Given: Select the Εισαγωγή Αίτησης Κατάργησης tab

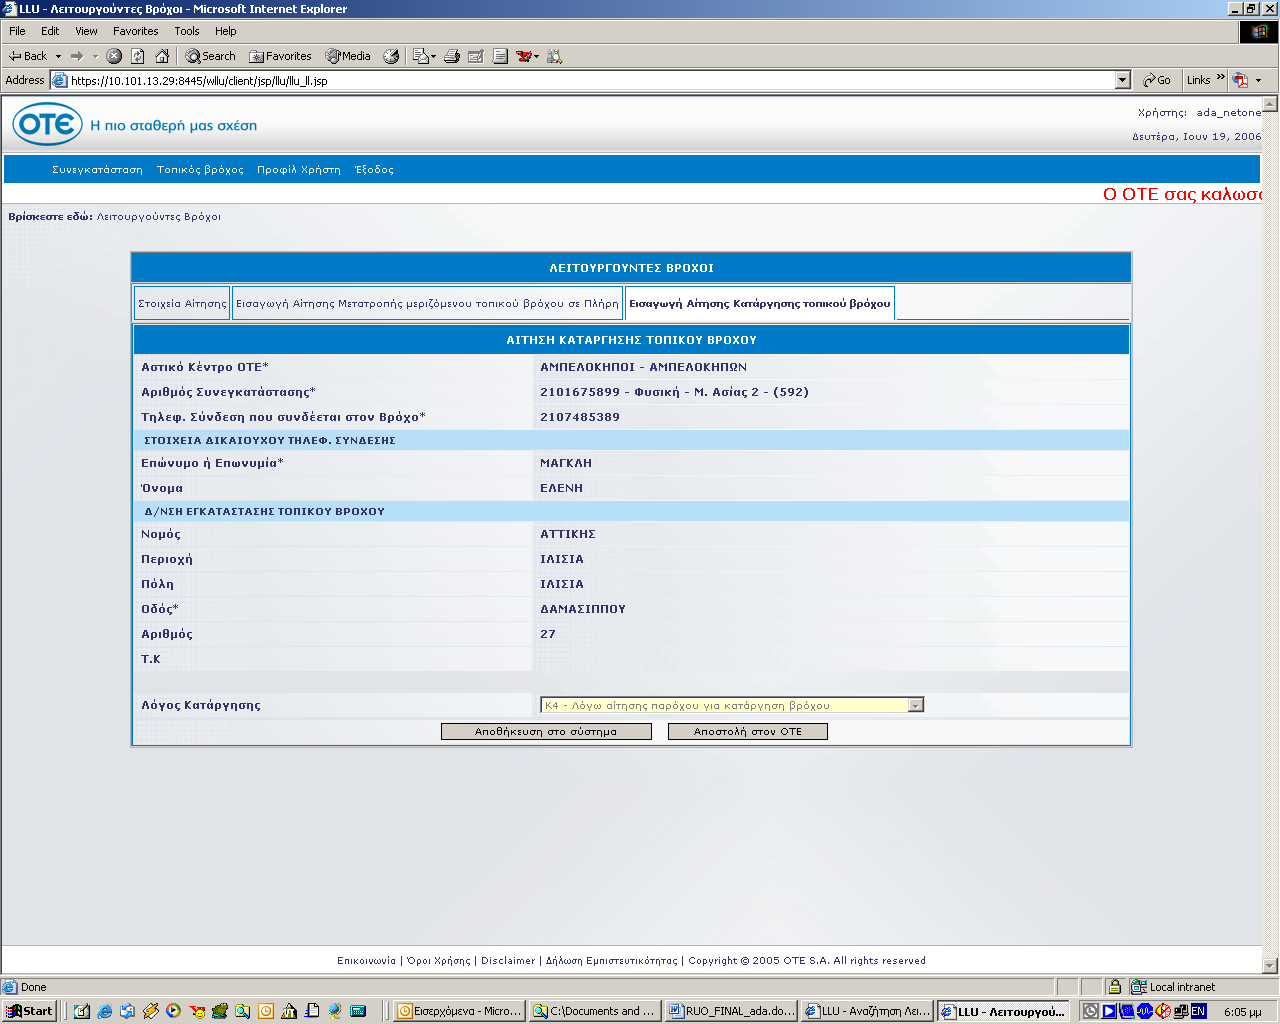Looking at the screenshot, I should click(760, 303).
